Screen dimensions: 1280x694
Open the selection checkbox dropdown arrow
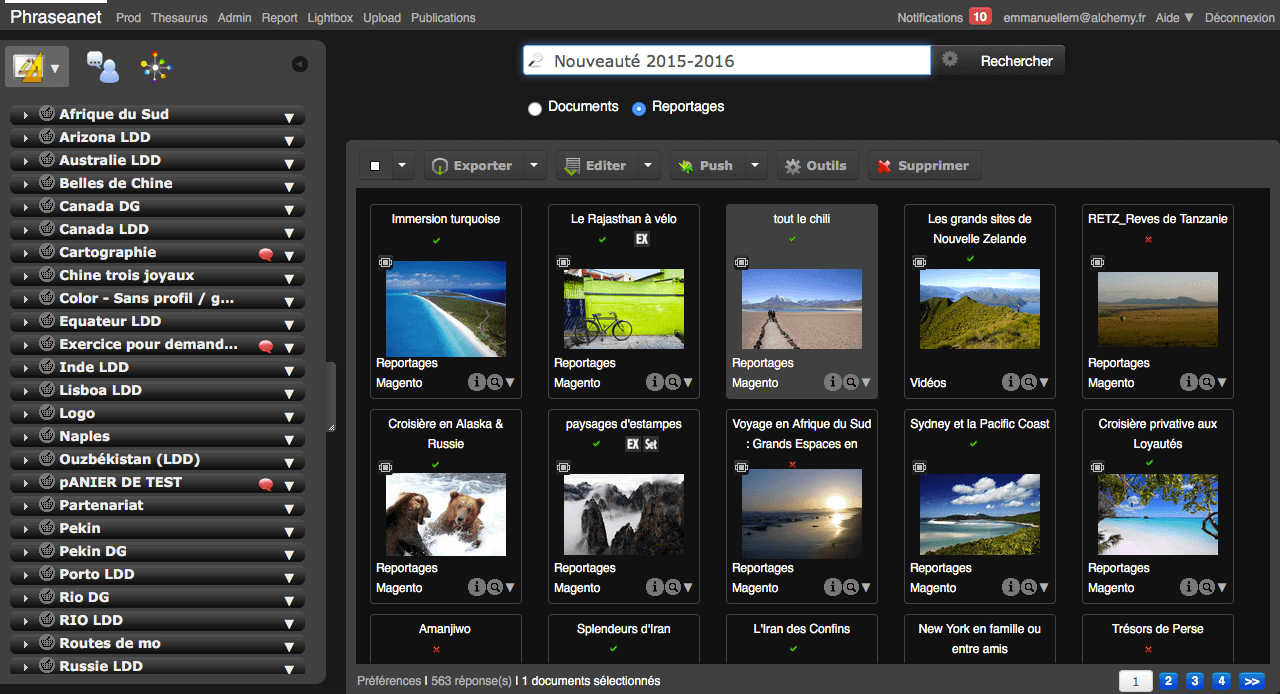point(402,166)
